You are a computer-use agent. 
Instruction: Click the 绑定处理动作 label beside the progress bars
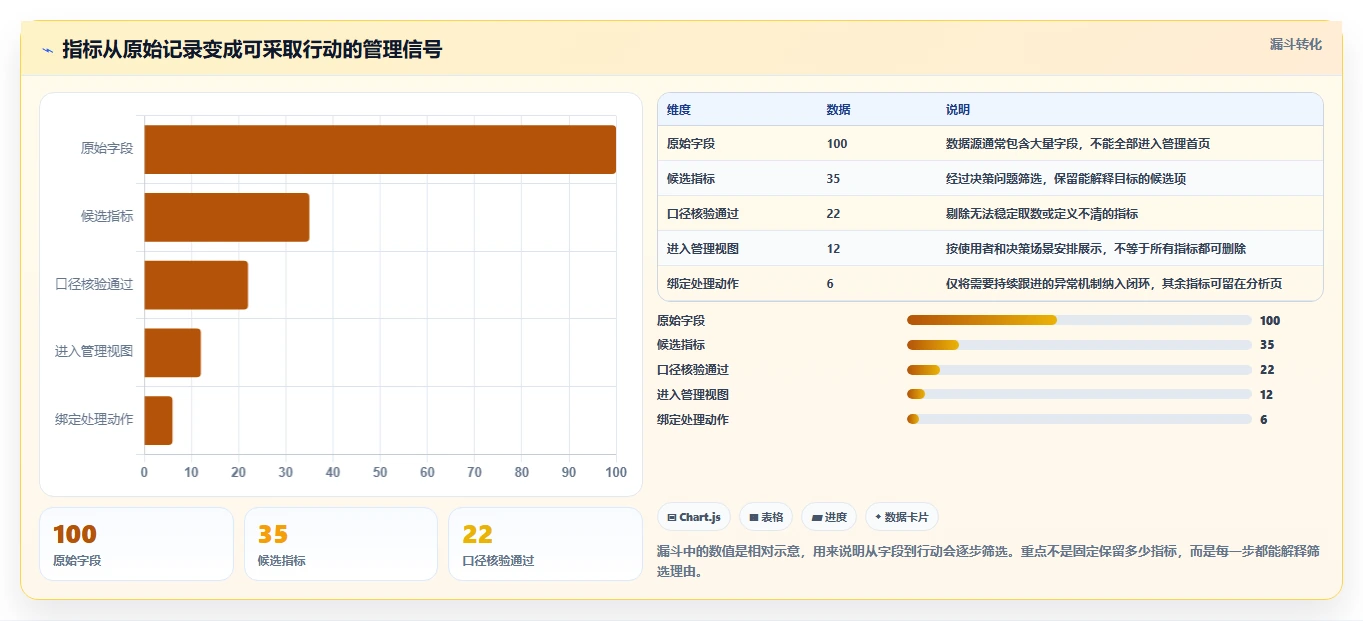click(693, 420)
